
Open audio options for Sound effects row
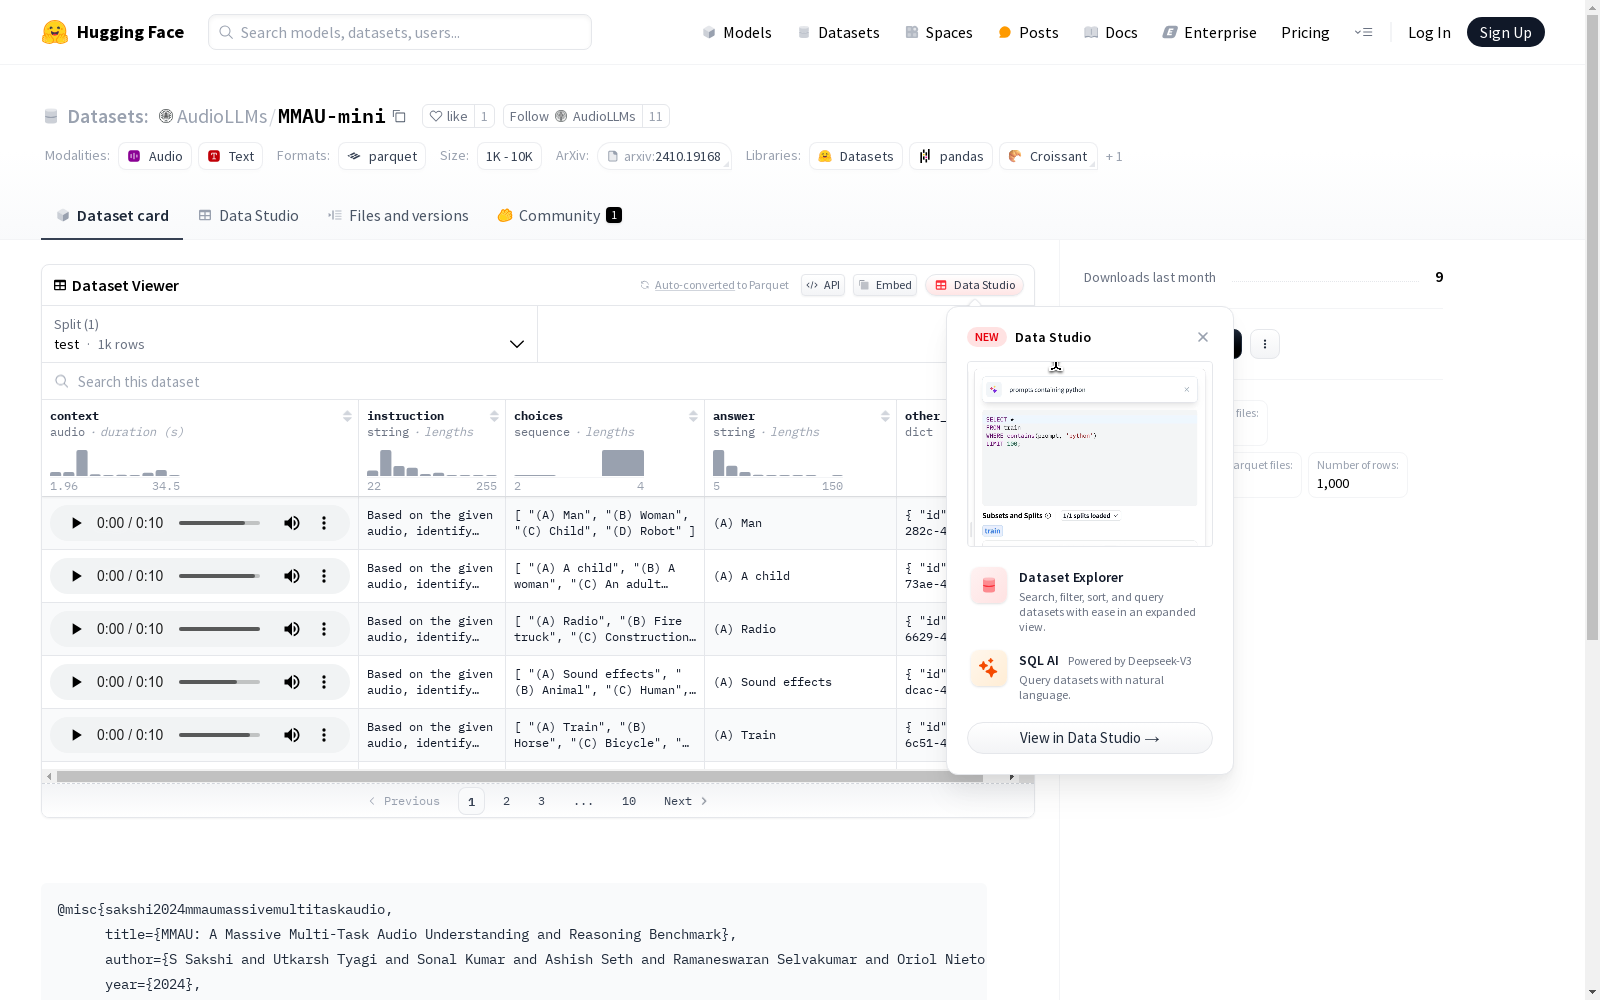pos(324,682)
